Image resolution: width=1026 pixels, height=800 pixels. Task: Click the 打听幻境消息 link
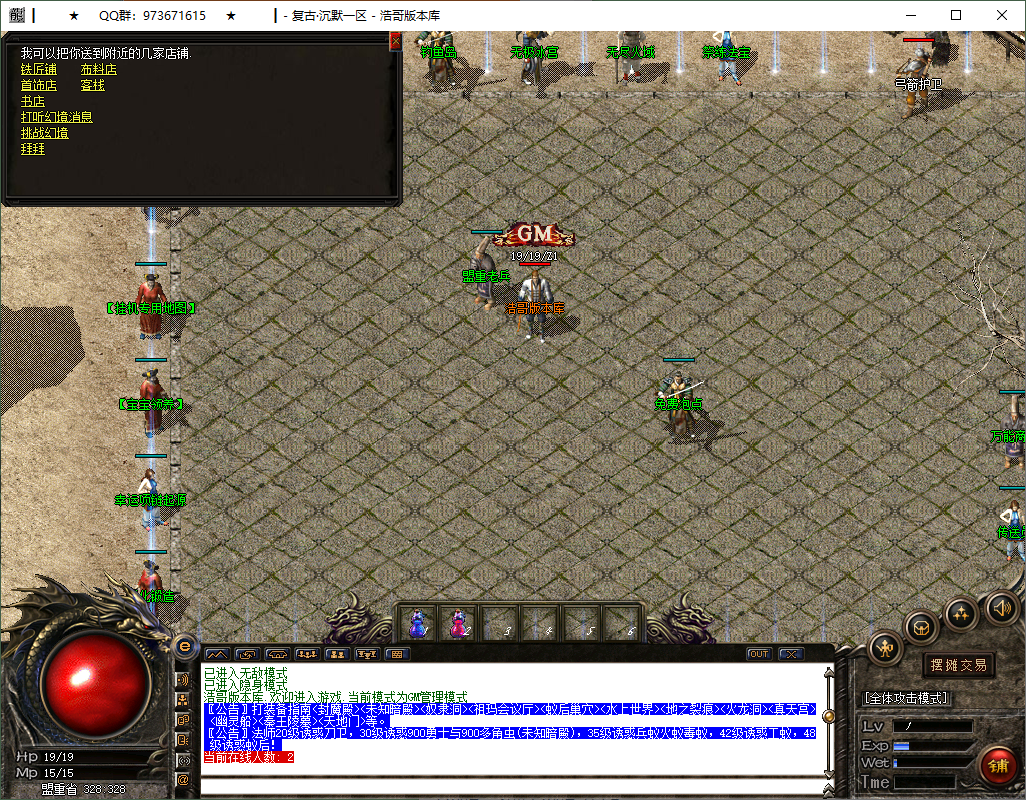click(57, 117)
